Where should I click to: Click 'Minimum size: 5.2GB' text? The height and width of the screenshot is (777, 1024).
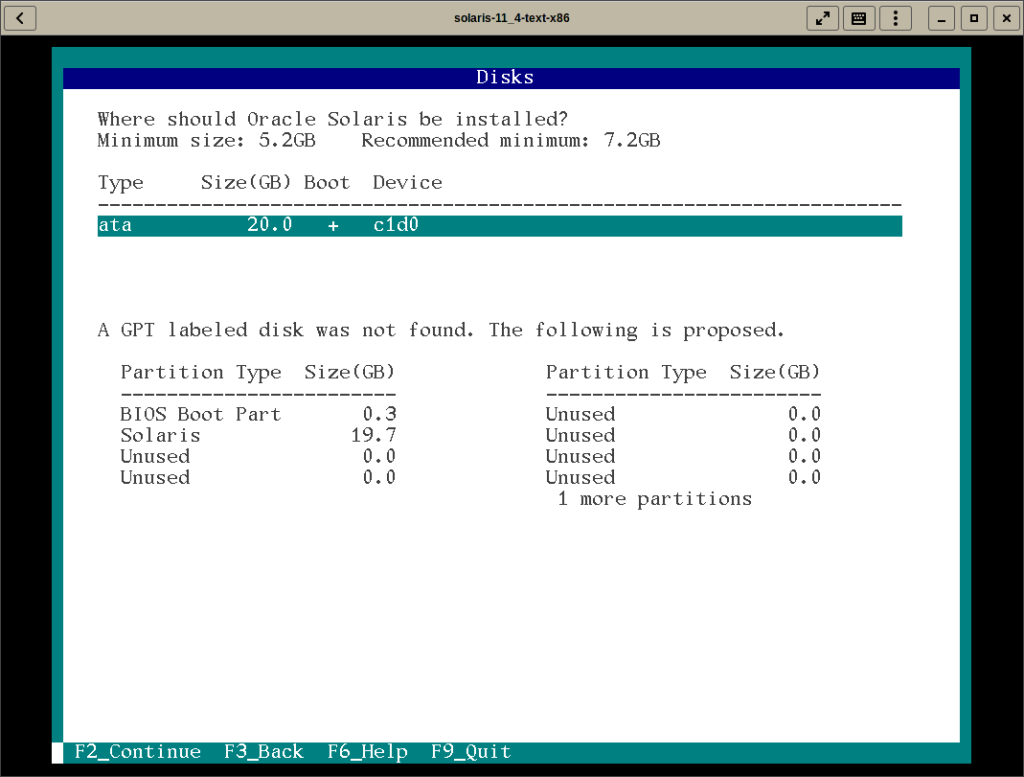pyautogui.click(x=206, y=140)
